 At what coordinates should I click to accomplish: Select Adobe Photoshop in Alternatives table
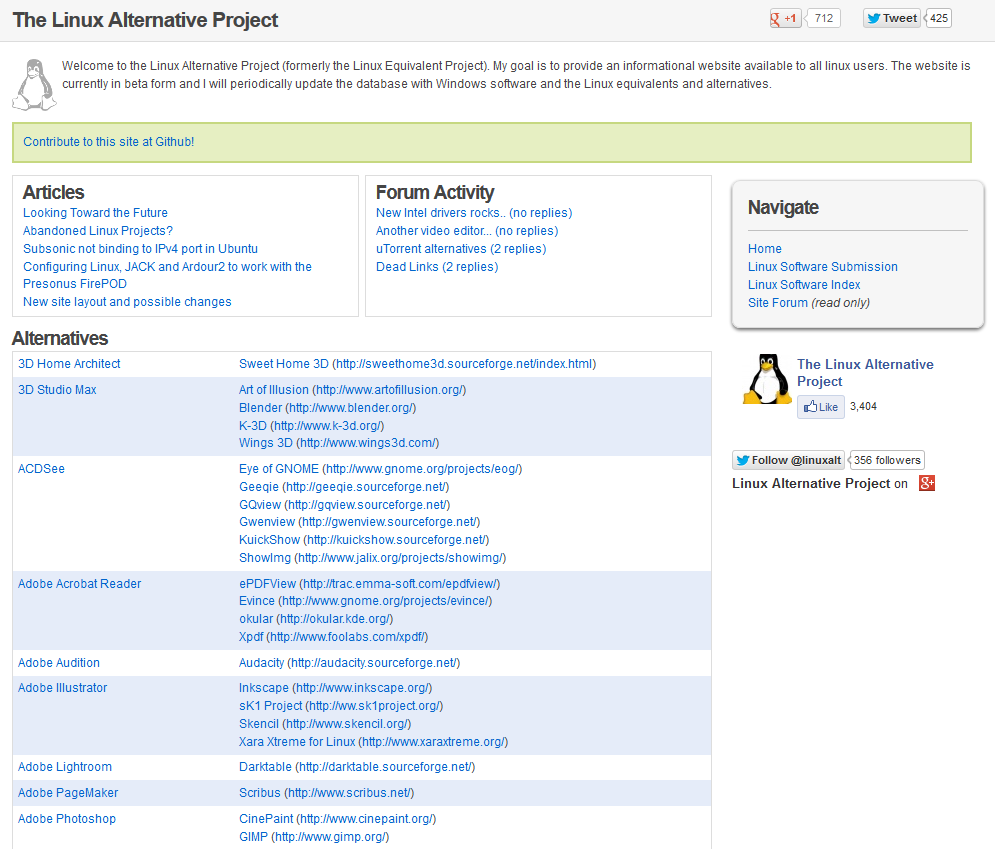[x=67, y=819]
